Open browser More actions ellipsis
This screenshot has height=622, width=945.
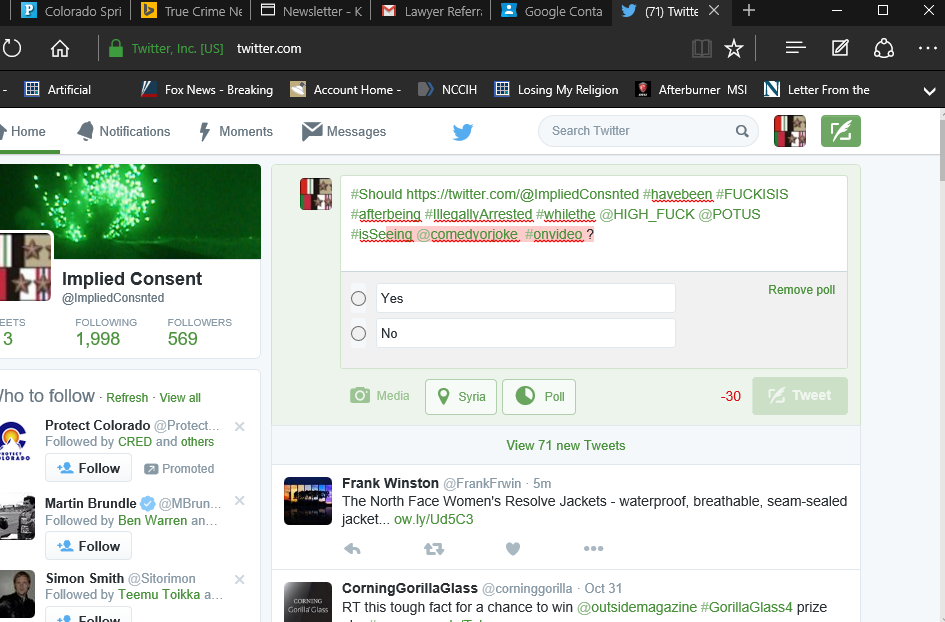coord(928,48)
